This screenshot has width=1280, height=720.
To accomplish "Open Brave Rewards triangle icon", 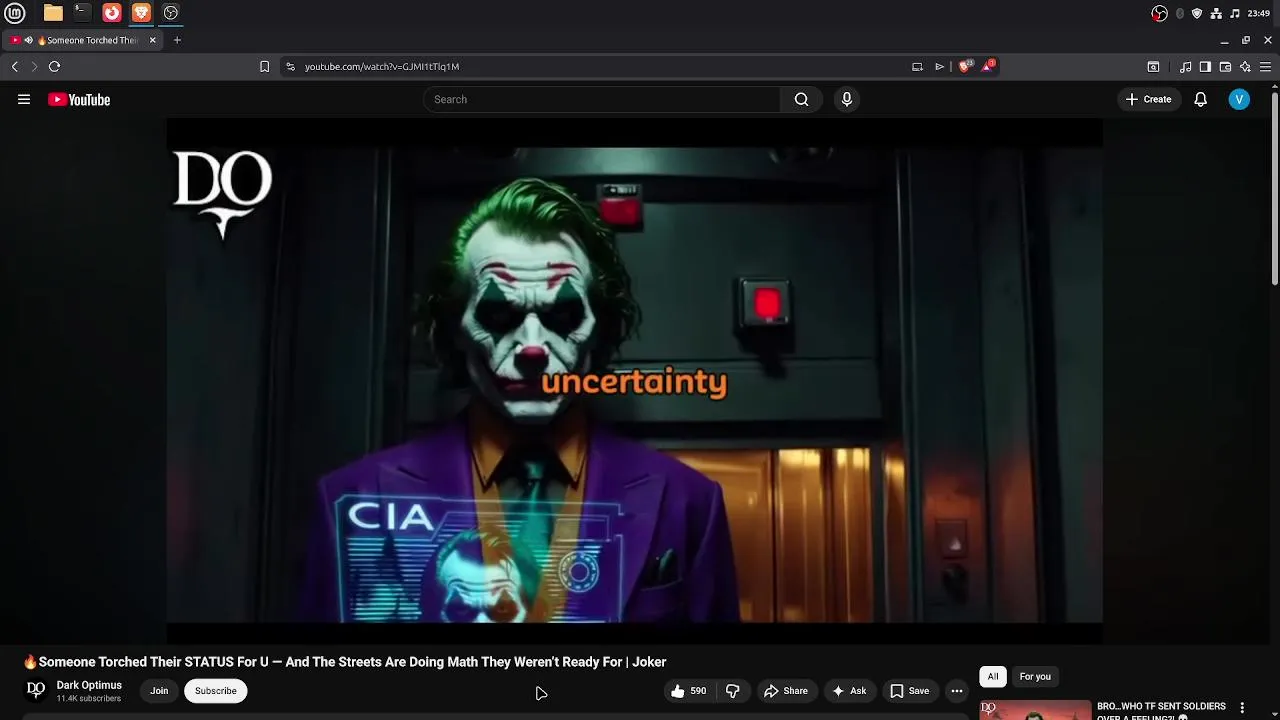I will coord(988,66).
